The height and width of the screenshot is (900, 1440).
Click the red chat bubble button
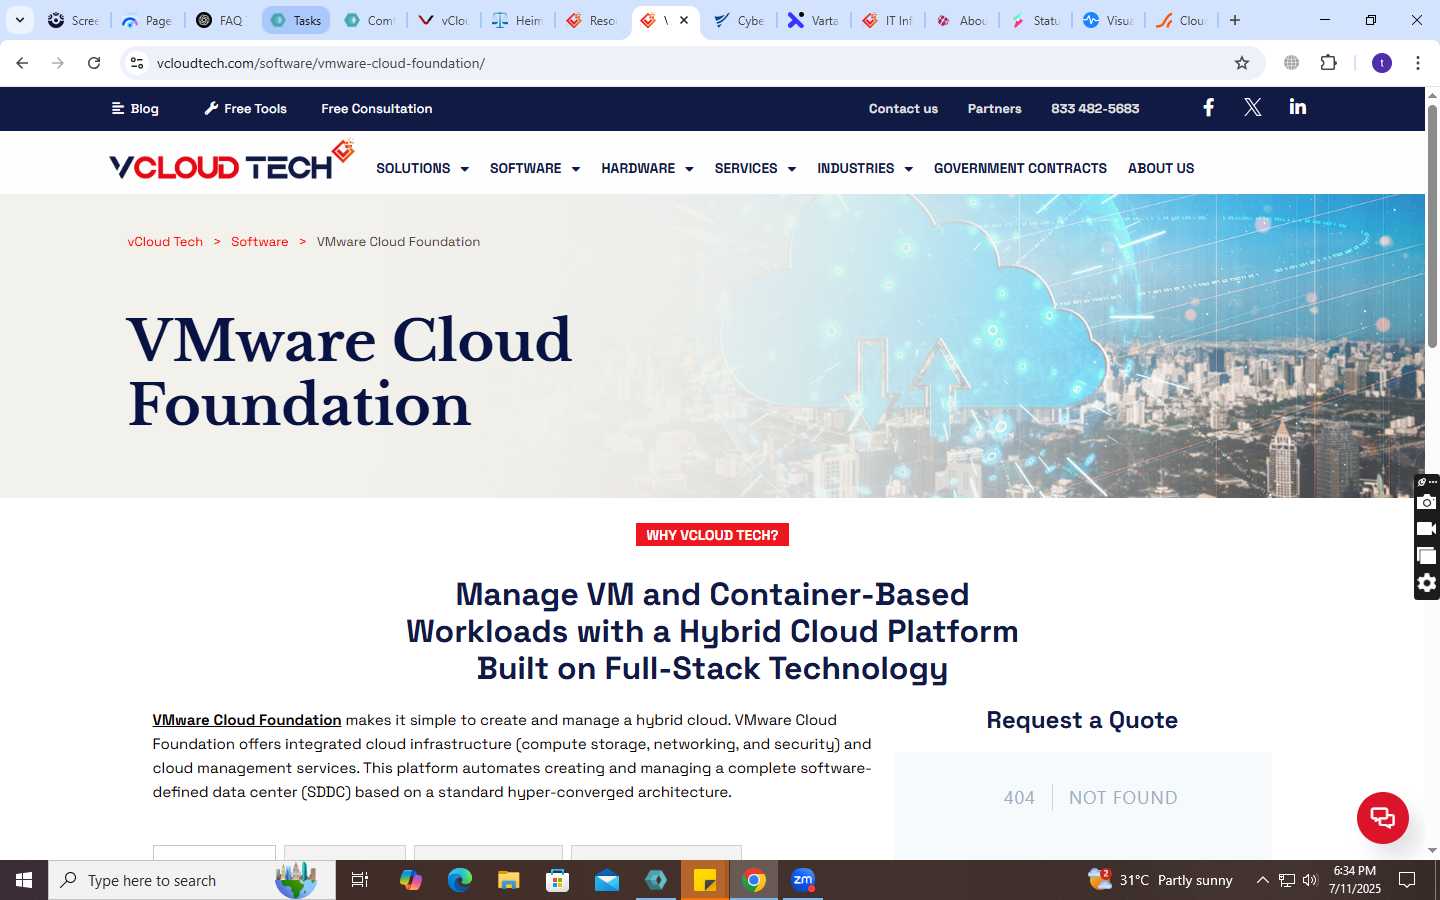coord(1382,817)
